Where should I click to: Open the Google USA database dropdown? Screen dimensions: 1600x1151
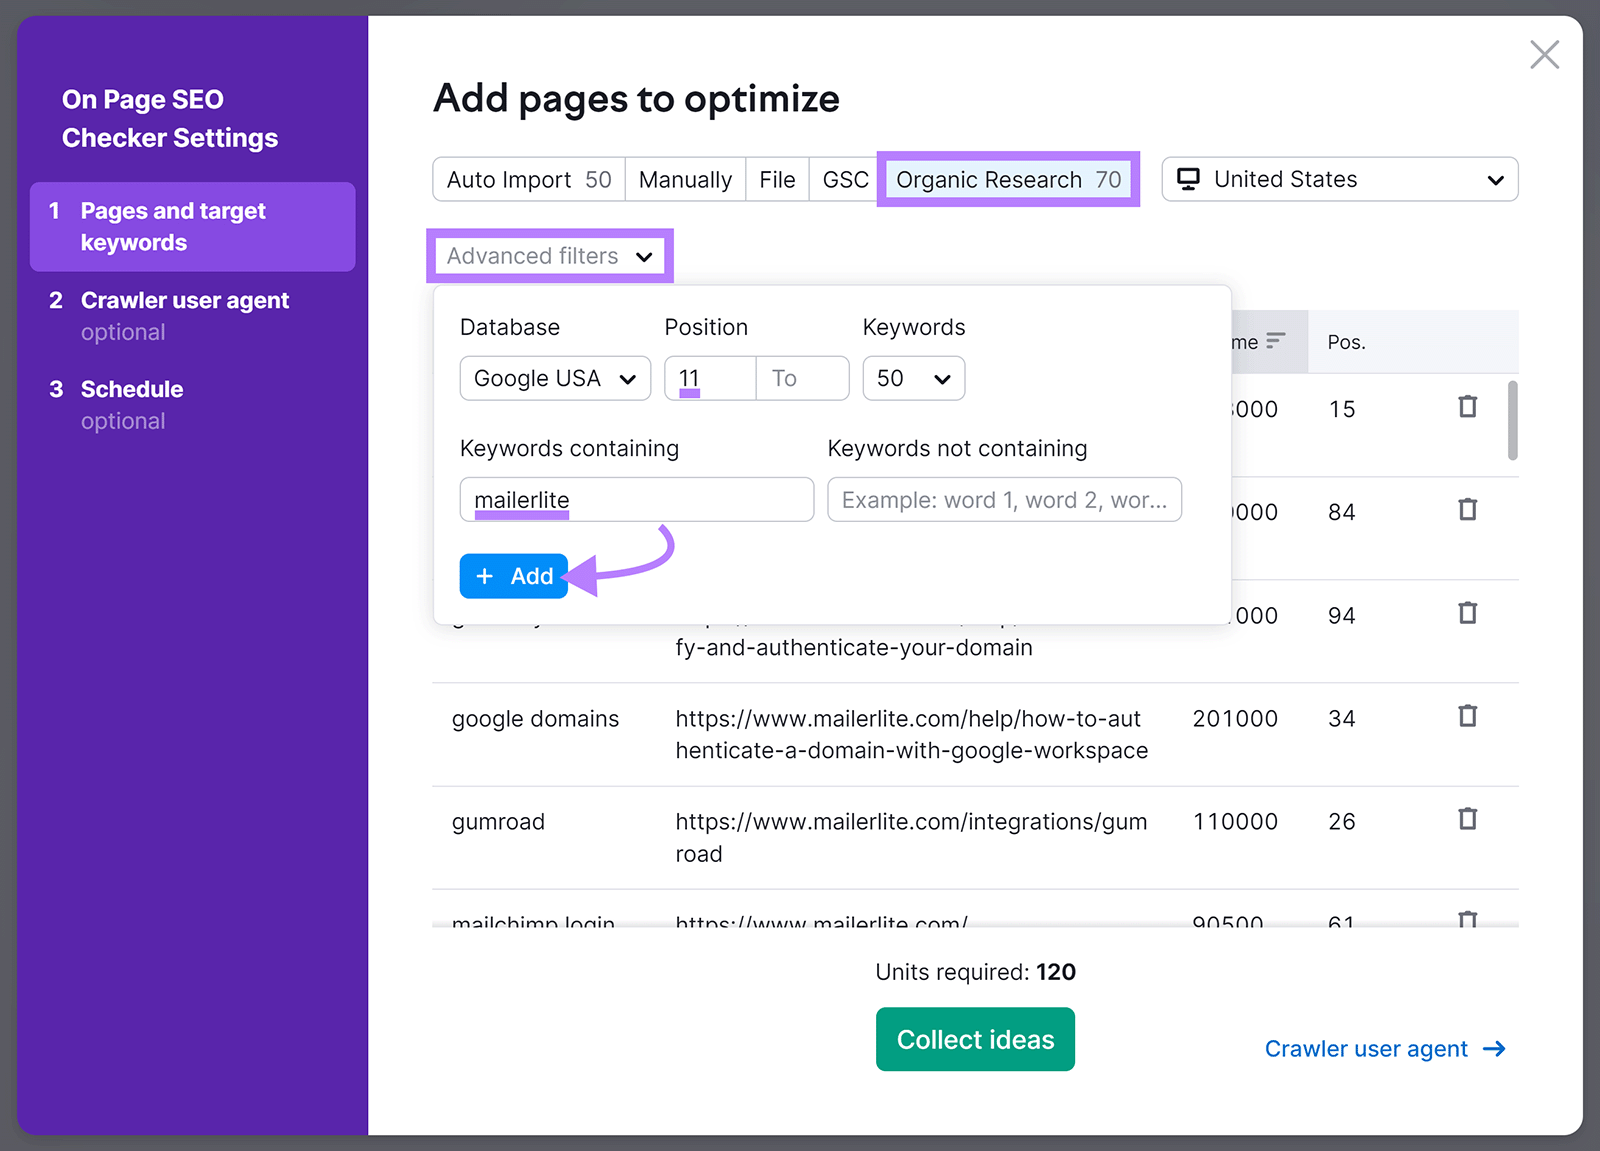554,378
